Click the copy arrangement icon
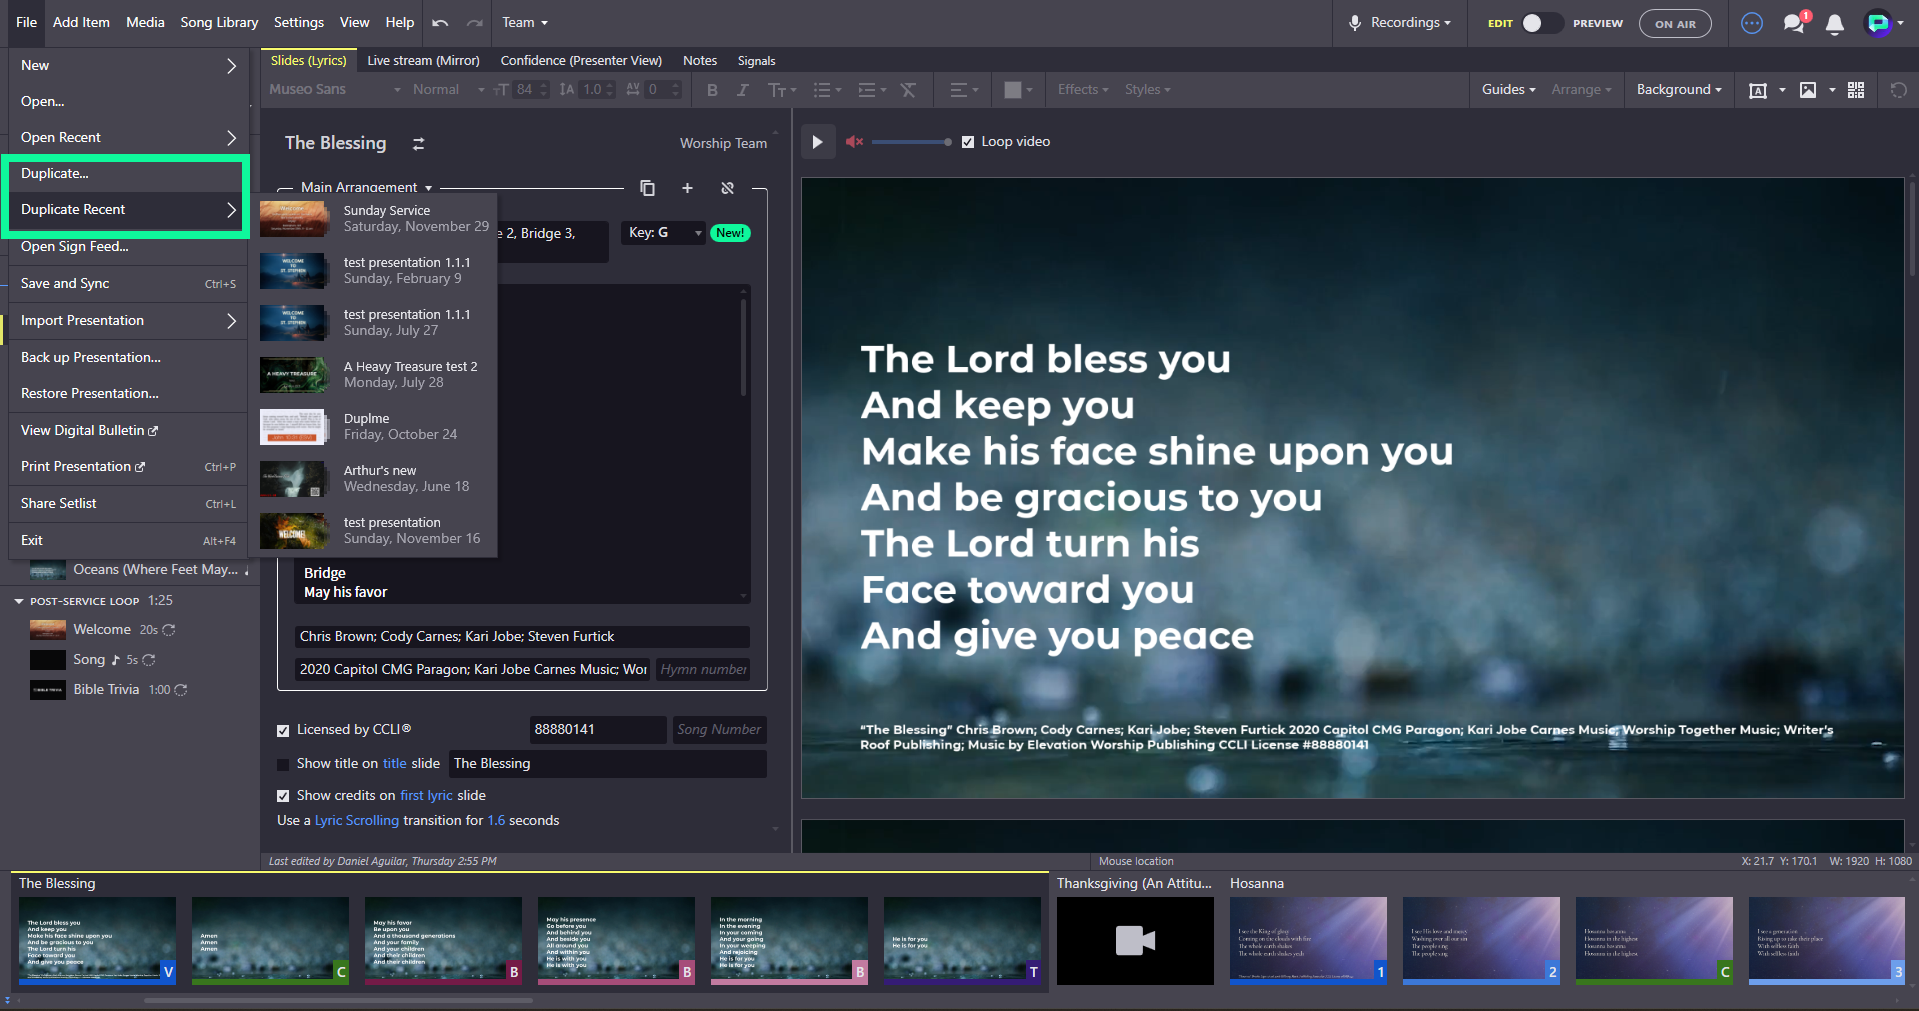 647,188
